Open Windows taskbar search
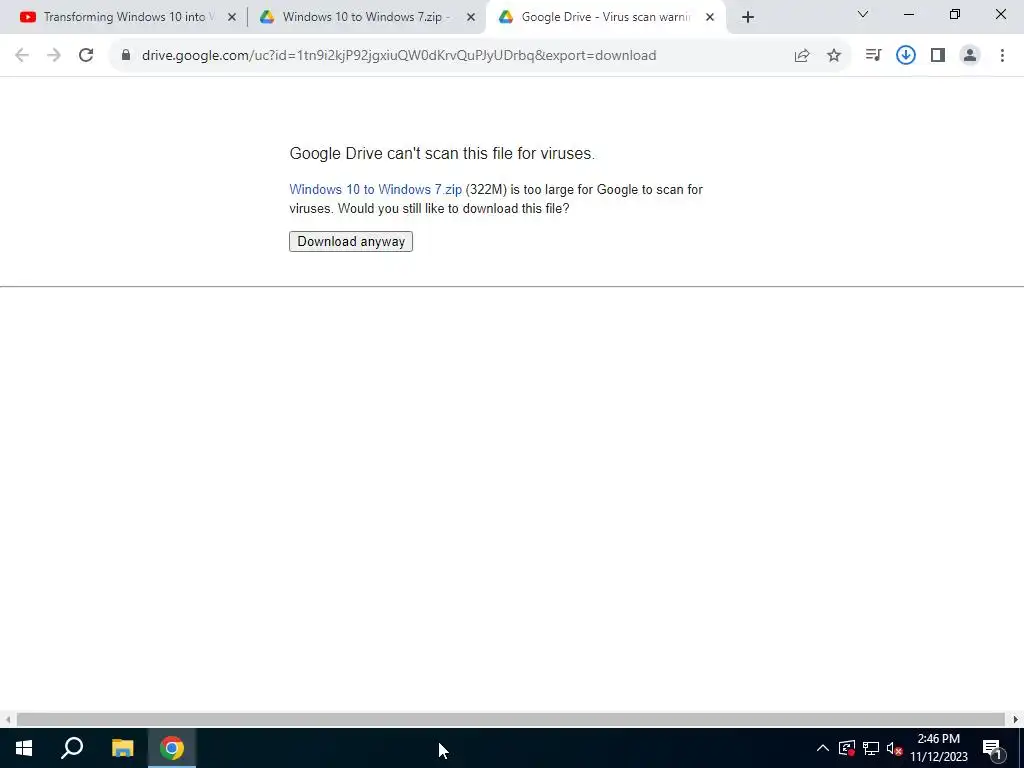 tap(72, 748)
